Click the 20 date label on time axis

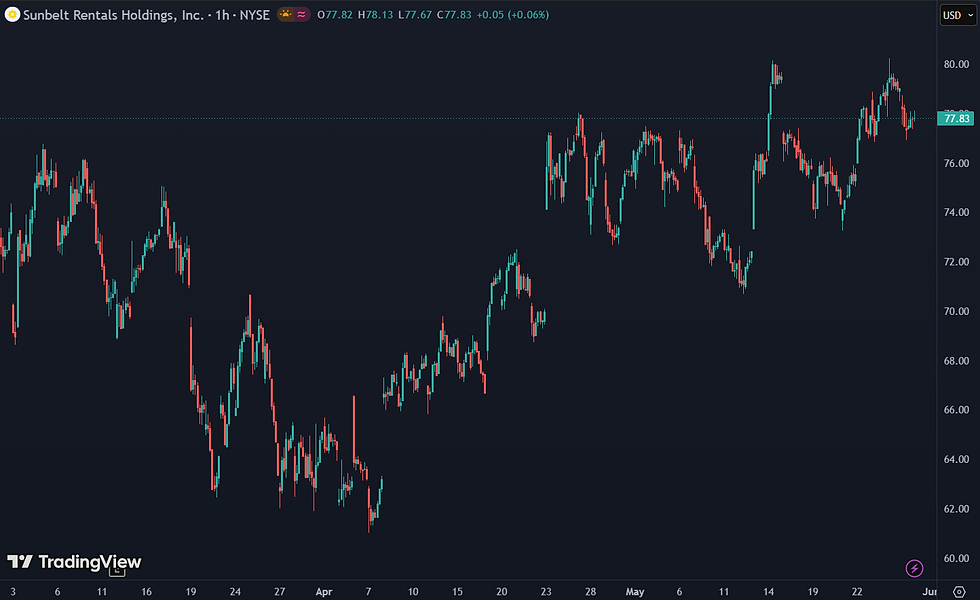501,591
